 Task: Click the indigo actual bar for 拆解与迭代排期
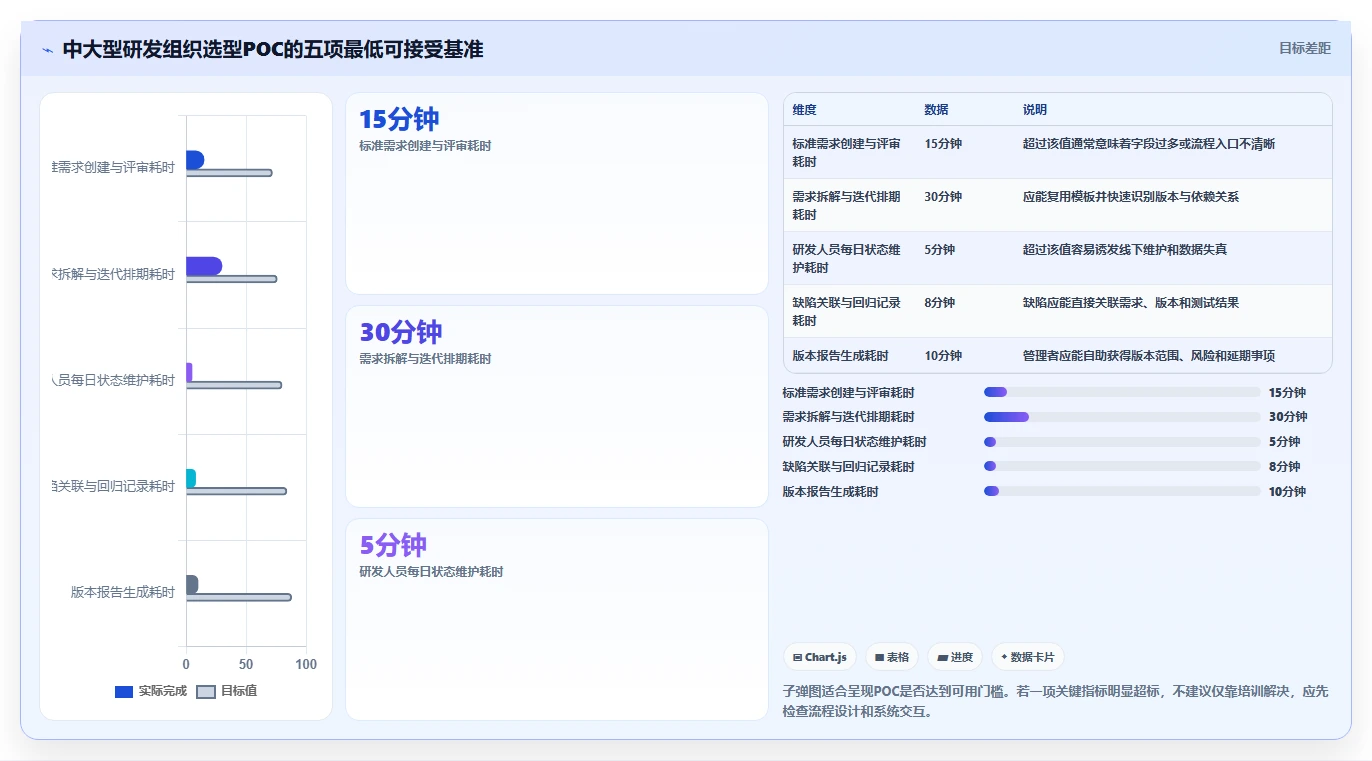(x=204, y=266)
